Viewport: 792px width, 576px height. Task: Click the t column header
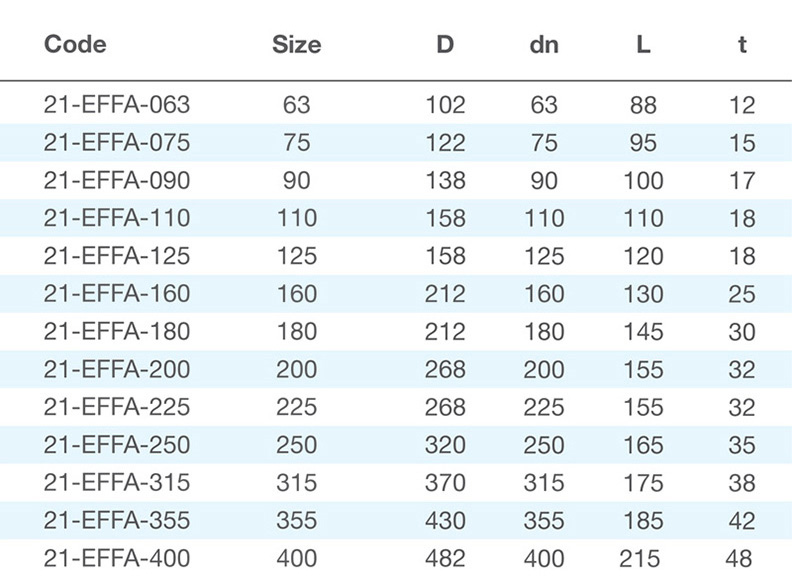742,45
